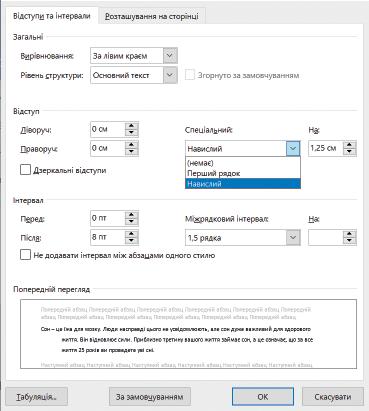Screen dimensions: 369x411
Task: Increase the Перед spacing with up arrow
Action: (x=131, y=215)
